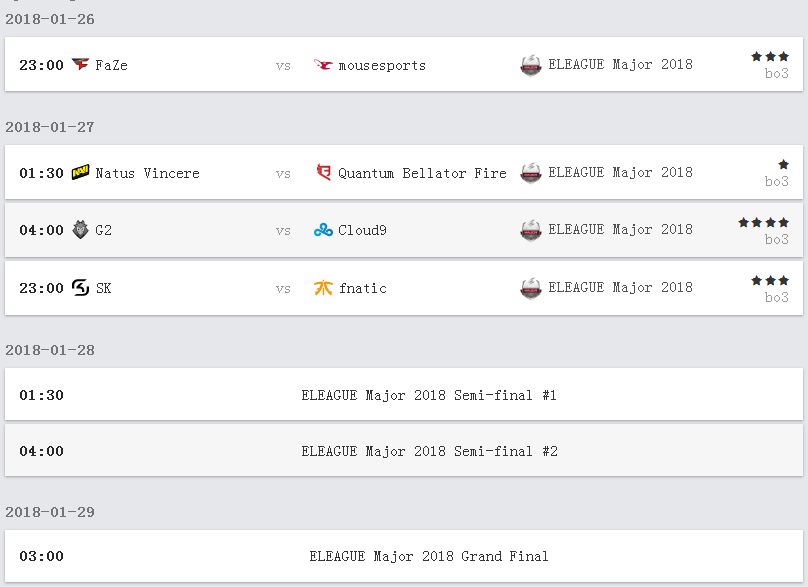Click the 2018-01-29 date heading

pyautogui.click(x=50, y=512)
